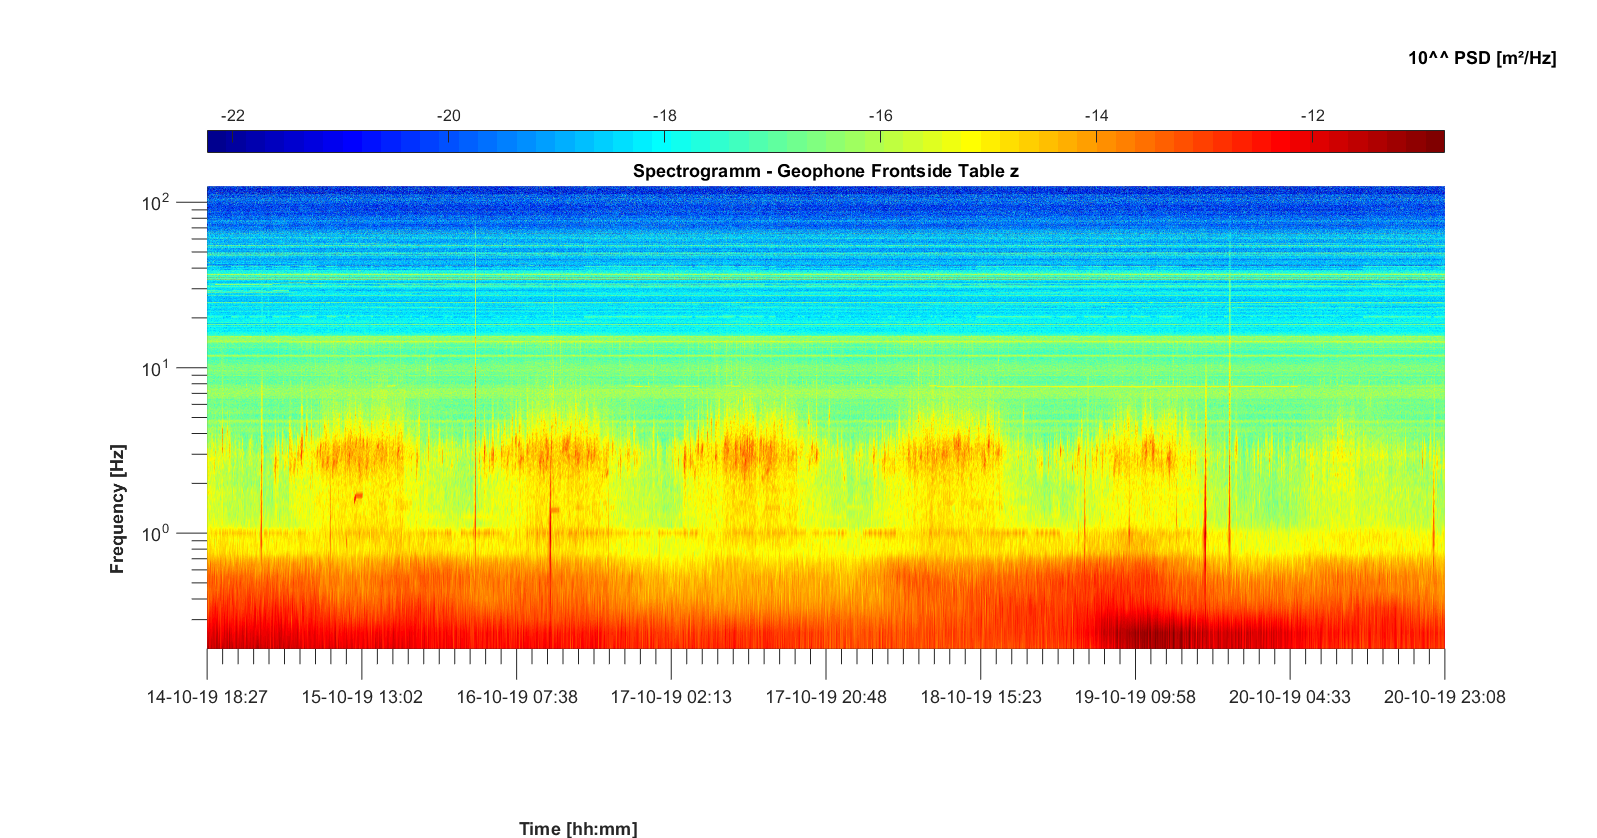
Task: Click the '17-10-19 20:48' time label
Action: (826, 697)
